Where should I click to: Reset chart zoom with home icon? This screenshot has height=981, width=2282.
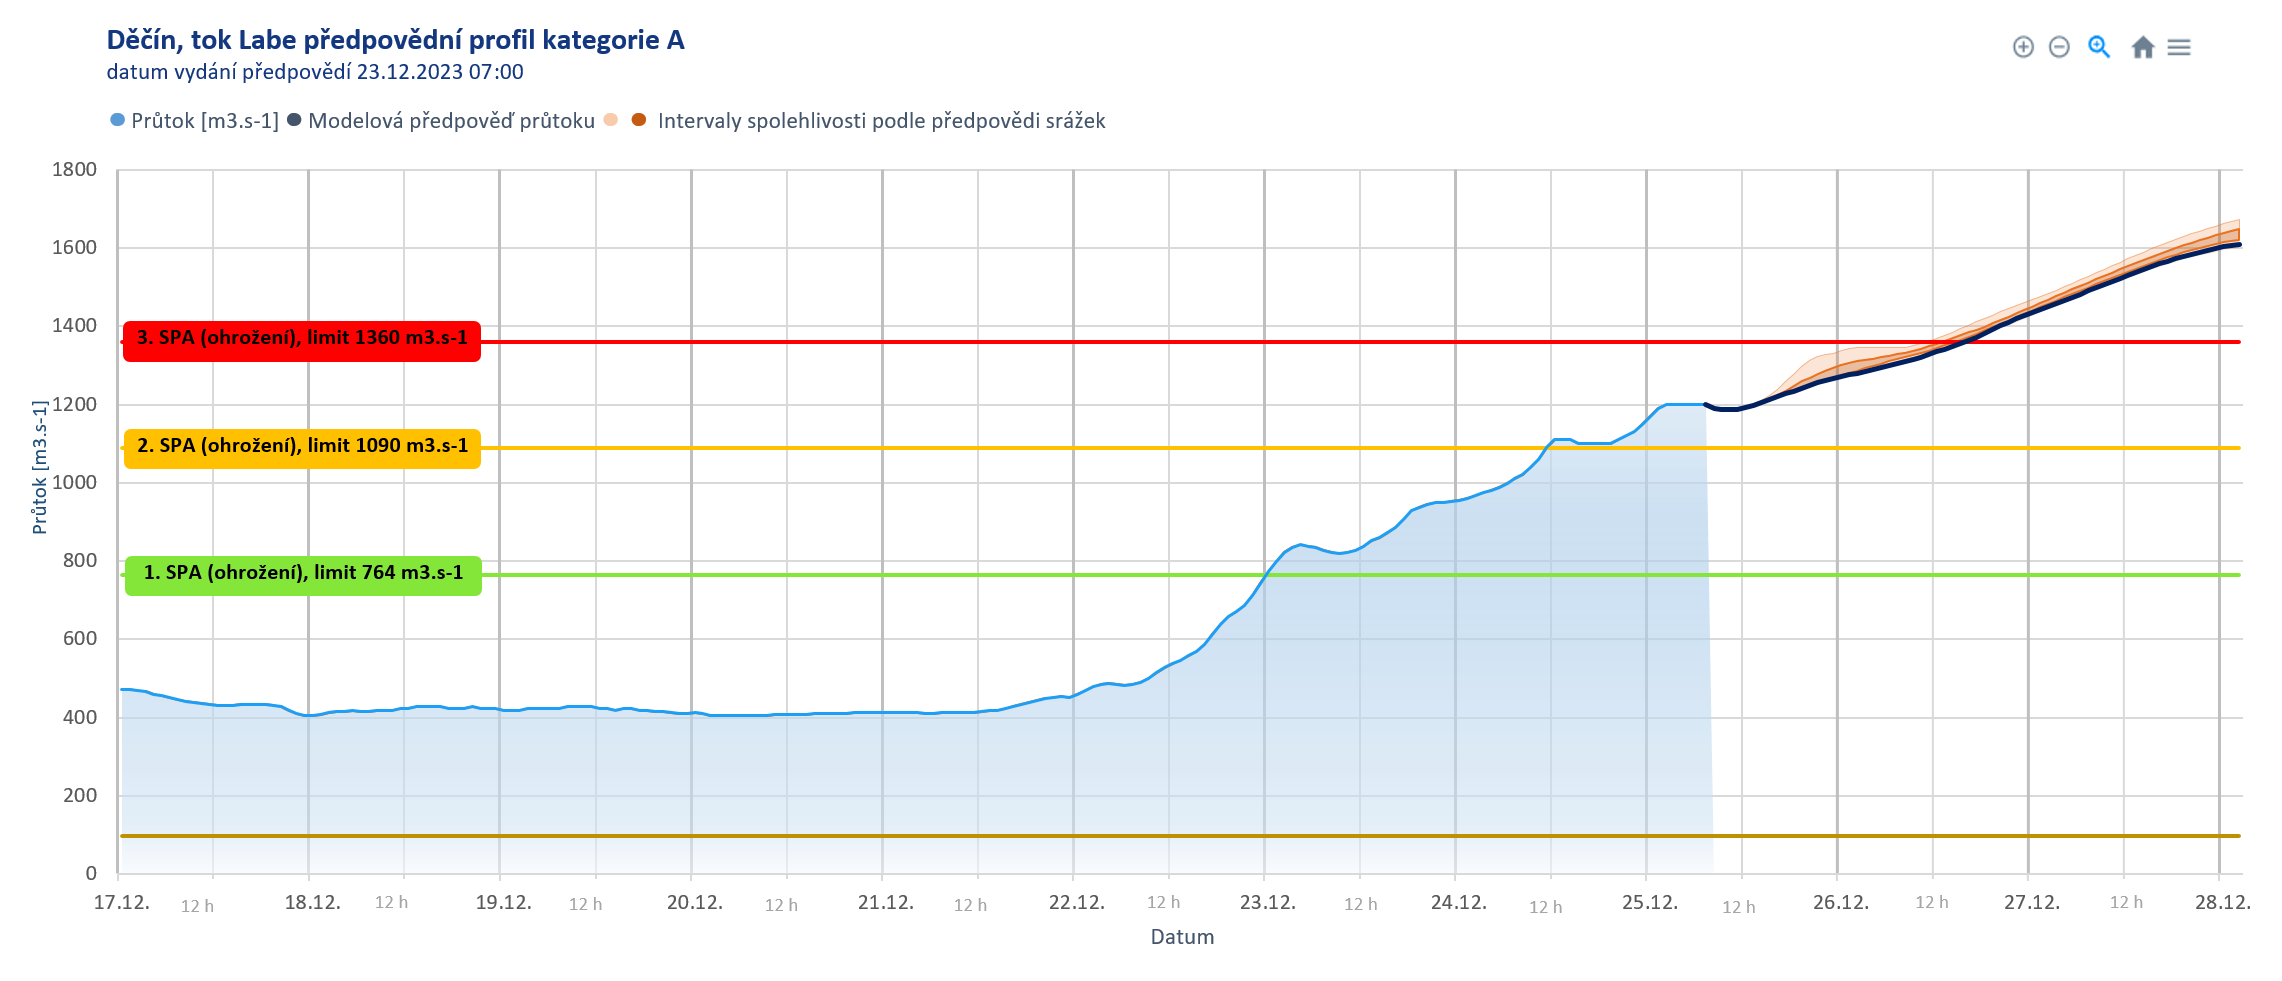point(2143,47)
